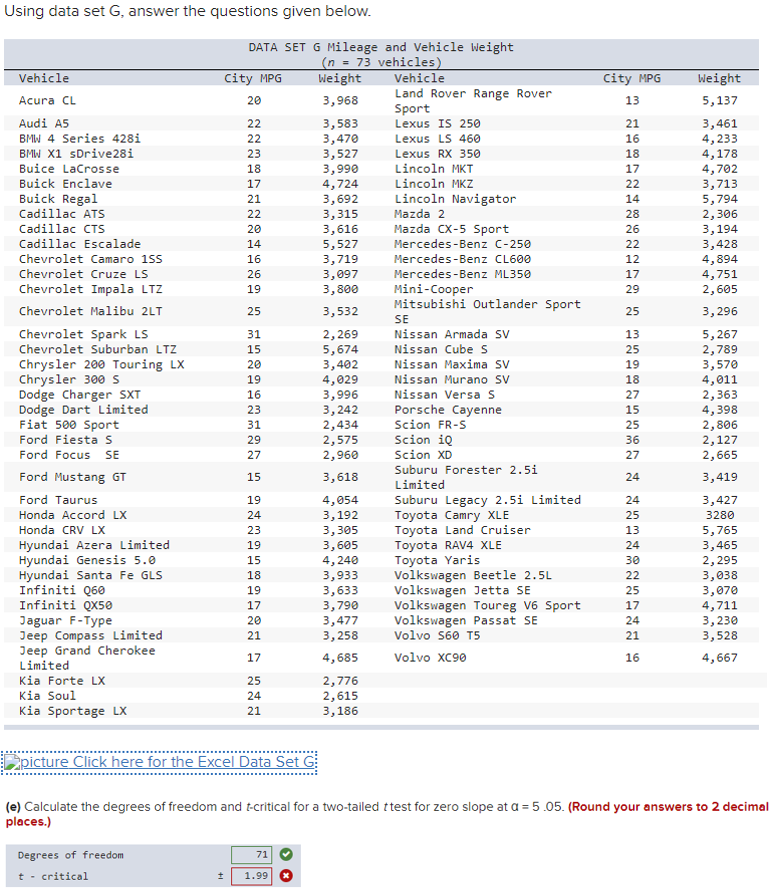Select the 'Audi A5' vehicle cell
This screenshot has height=893, width=775.
click(44, 124)
